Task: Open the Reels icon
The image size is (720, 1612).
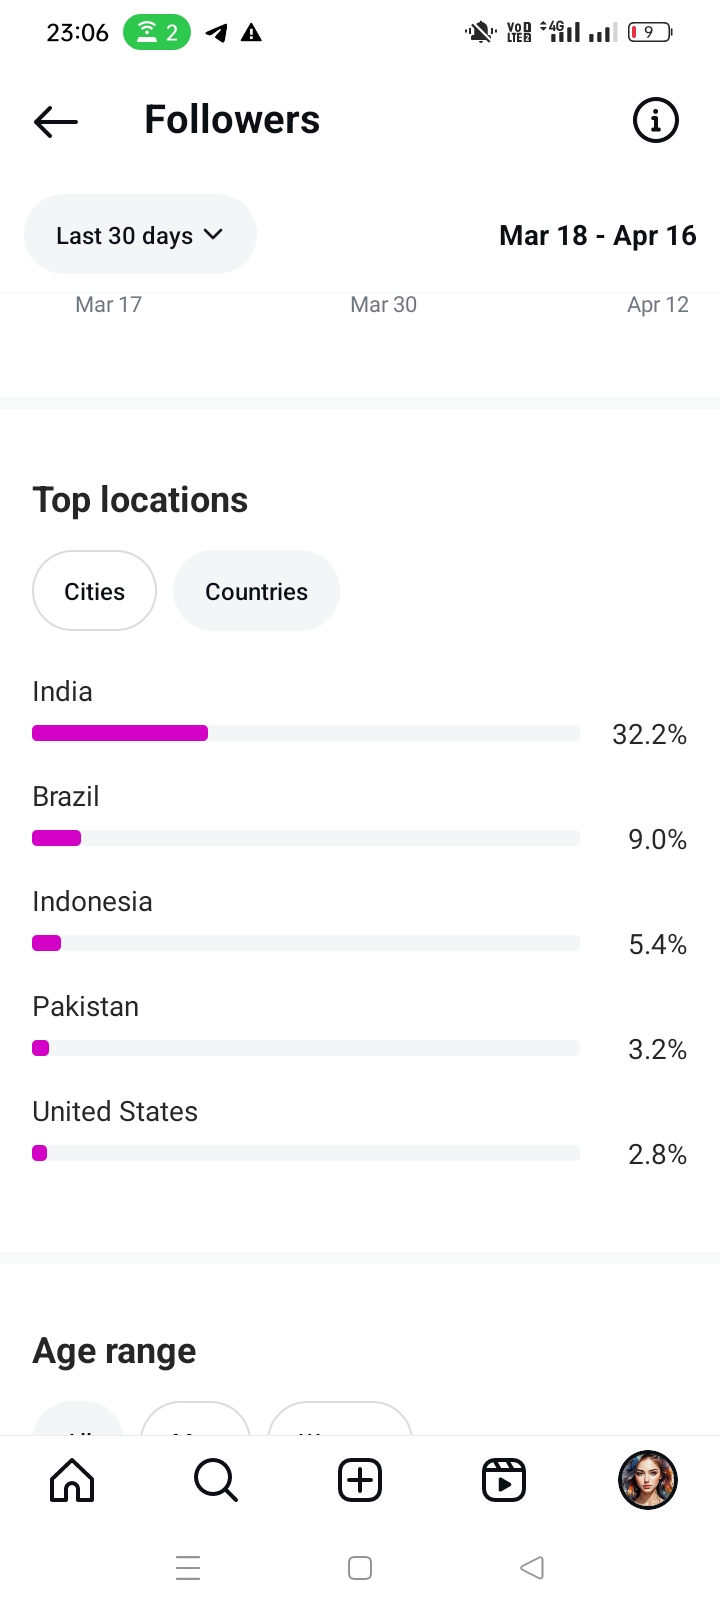Action: (x=504, y=1480)
